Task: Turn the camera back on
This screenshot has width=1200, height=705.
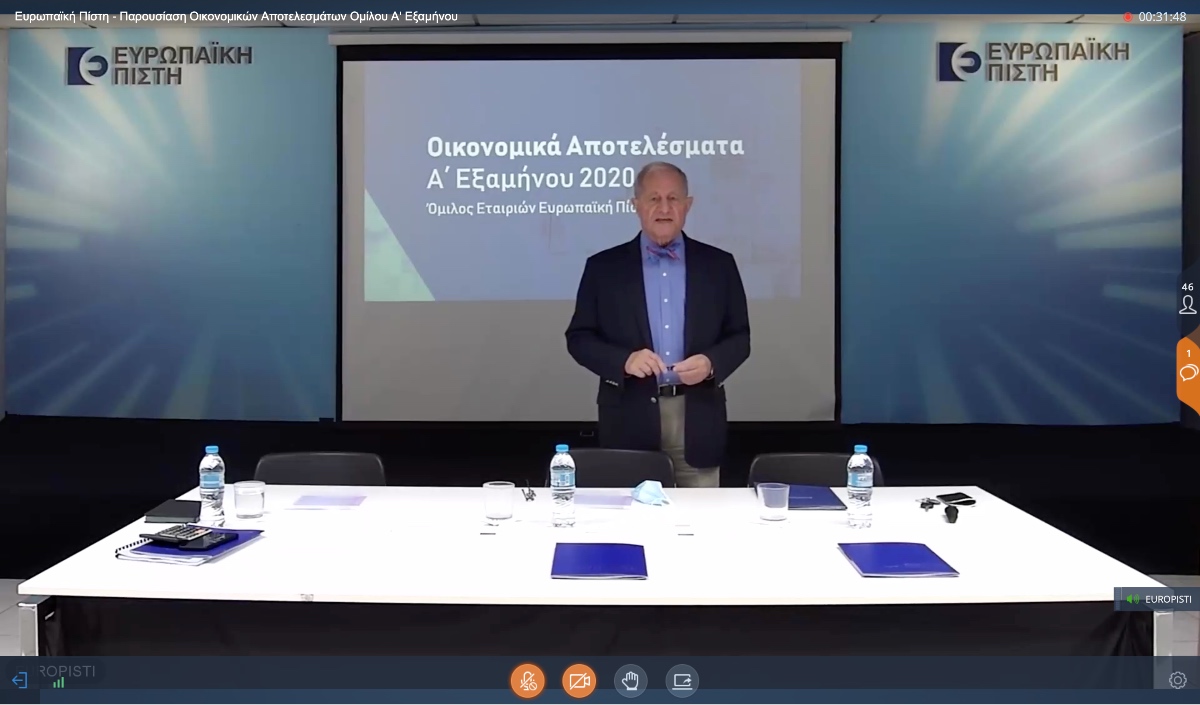Action: 579,681
